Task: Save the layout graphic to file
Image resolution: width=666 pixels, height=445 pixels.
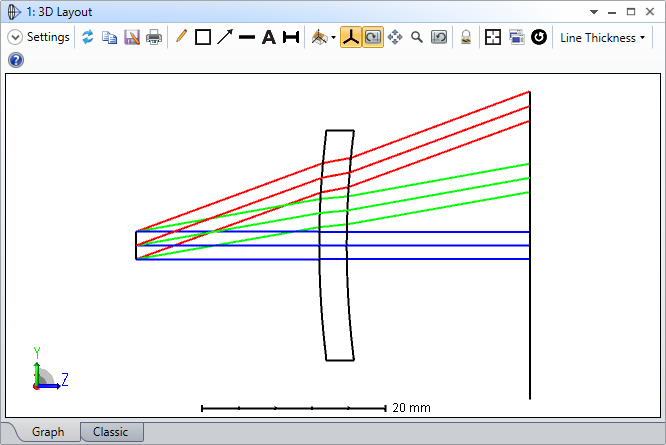Action: click(x=132, y=37)
